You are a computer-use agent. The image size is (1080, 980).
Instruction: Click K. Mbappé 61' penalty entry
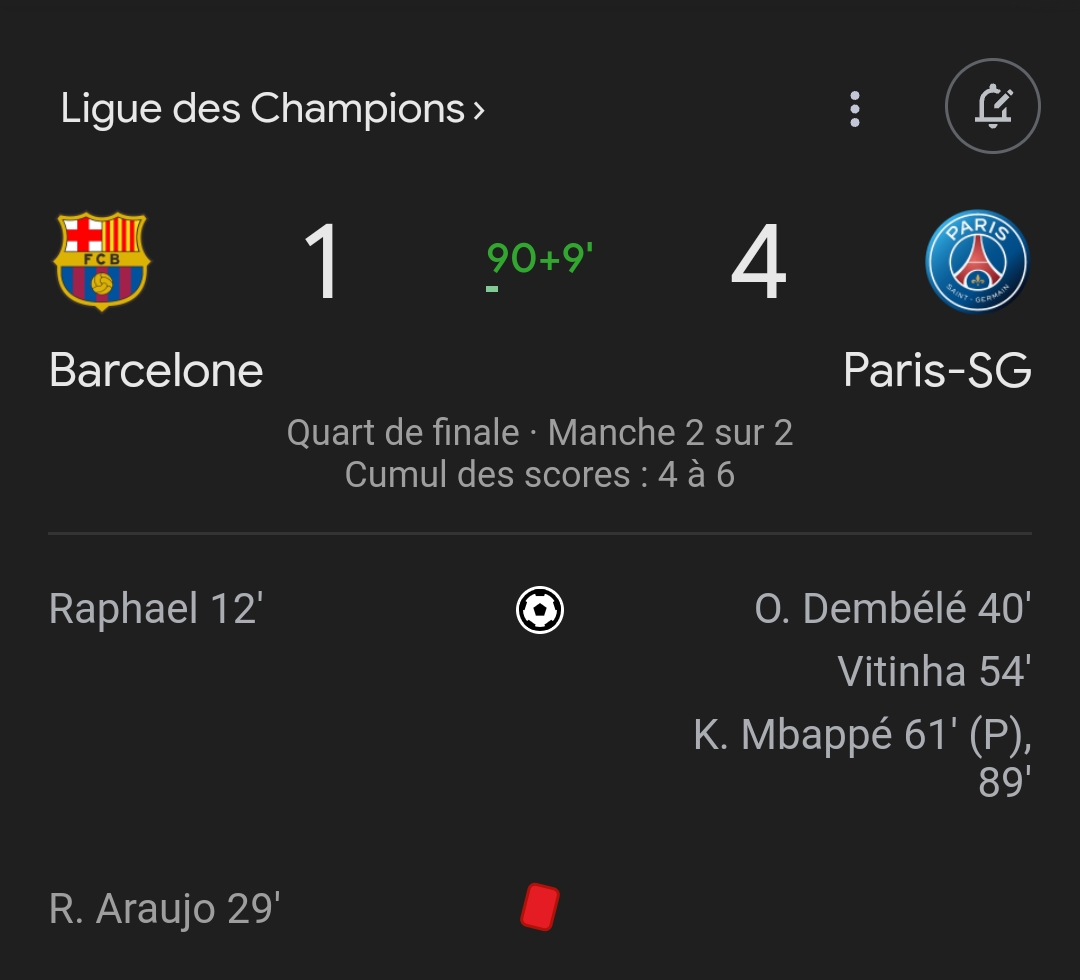(x=861, y=736)
